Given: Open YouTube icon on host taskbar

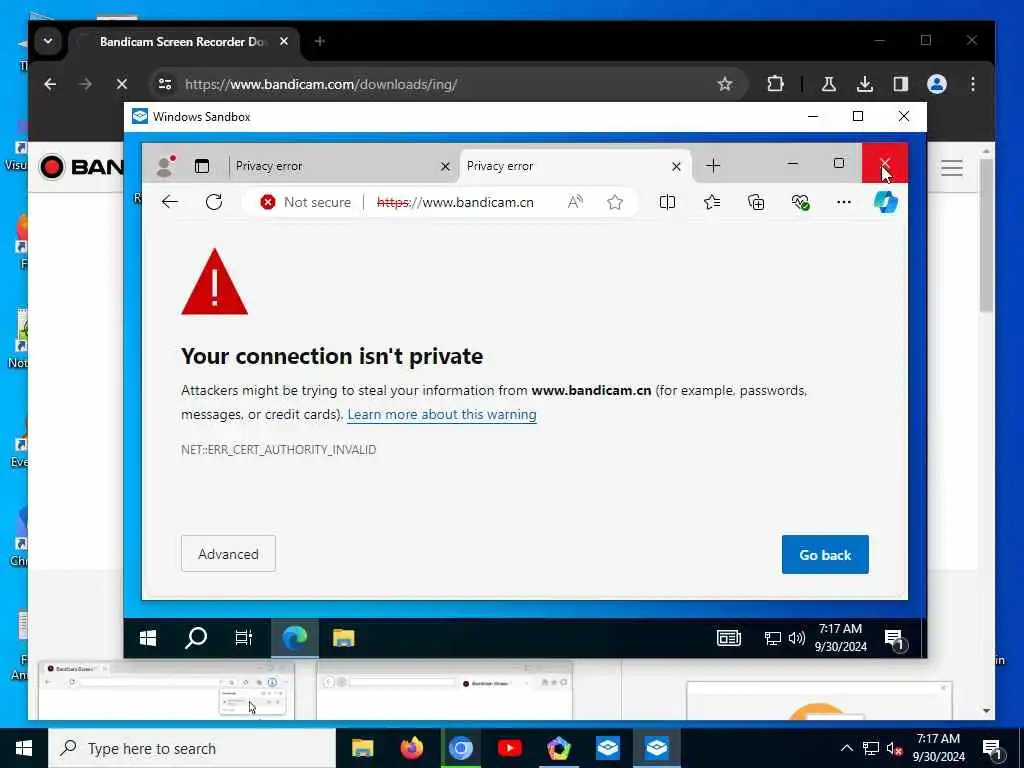Looking at the screenshot, I should (509, 748).
